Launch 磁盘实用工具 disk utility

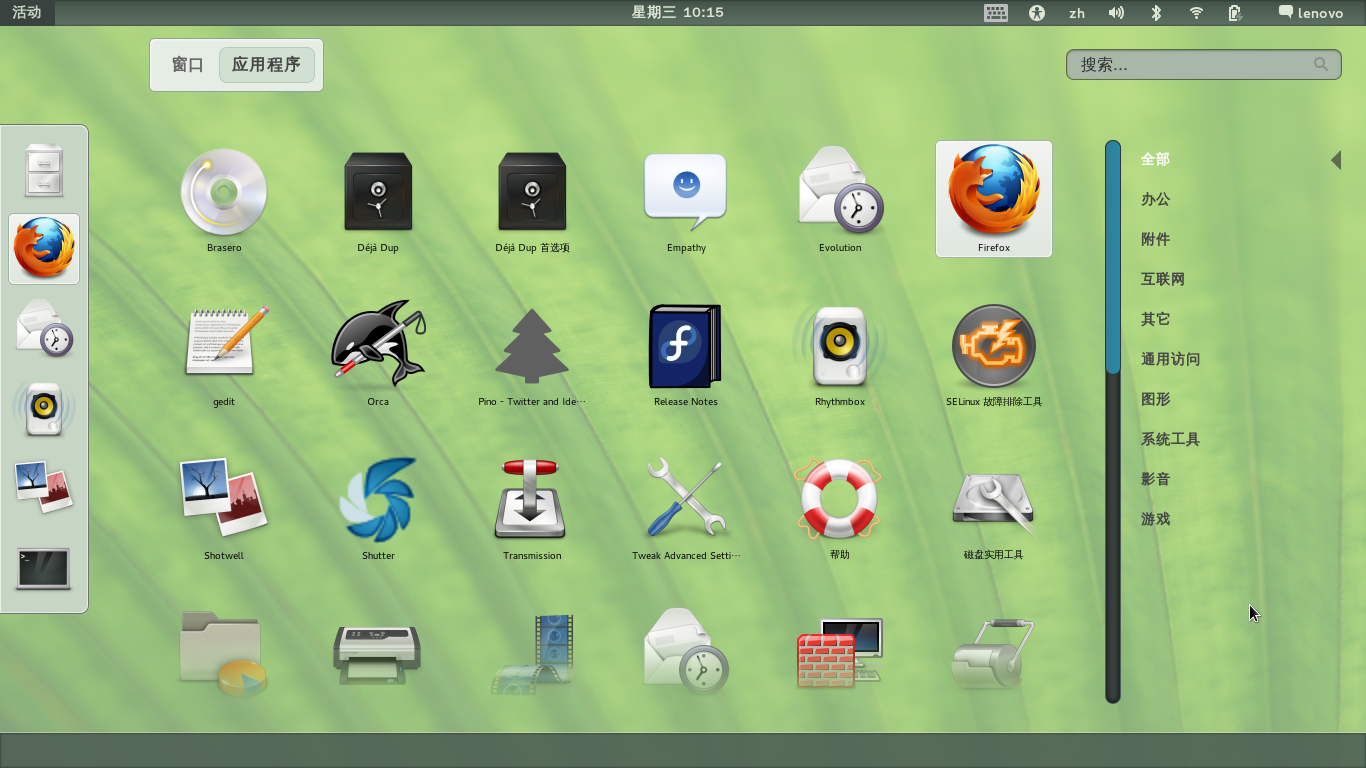click(994, 507)
